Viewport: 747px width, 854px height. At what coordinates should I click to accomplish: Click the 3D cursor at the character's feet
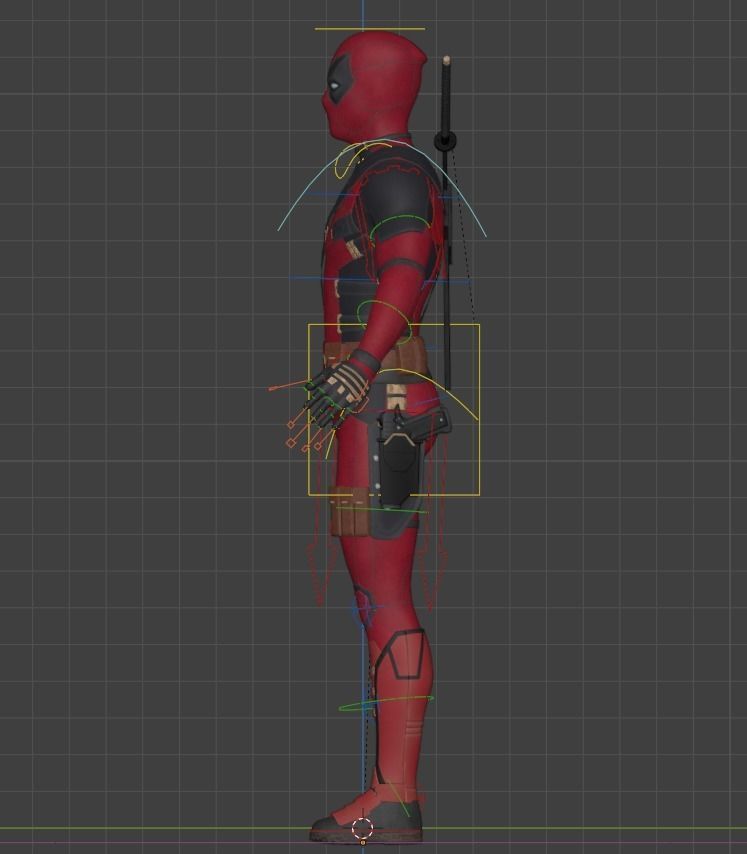[x=363, y=829]
